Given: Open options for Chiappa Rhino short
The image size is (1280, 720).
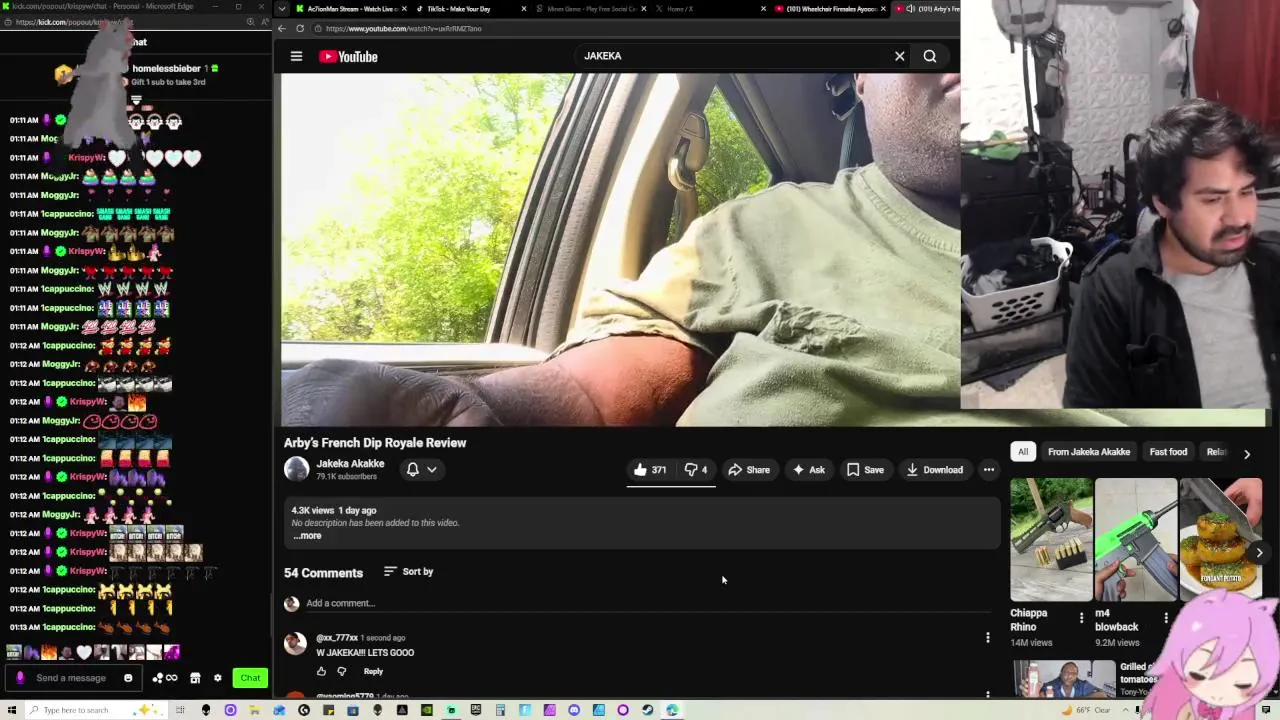Looking at the screenshot, I should point(1081,619).
